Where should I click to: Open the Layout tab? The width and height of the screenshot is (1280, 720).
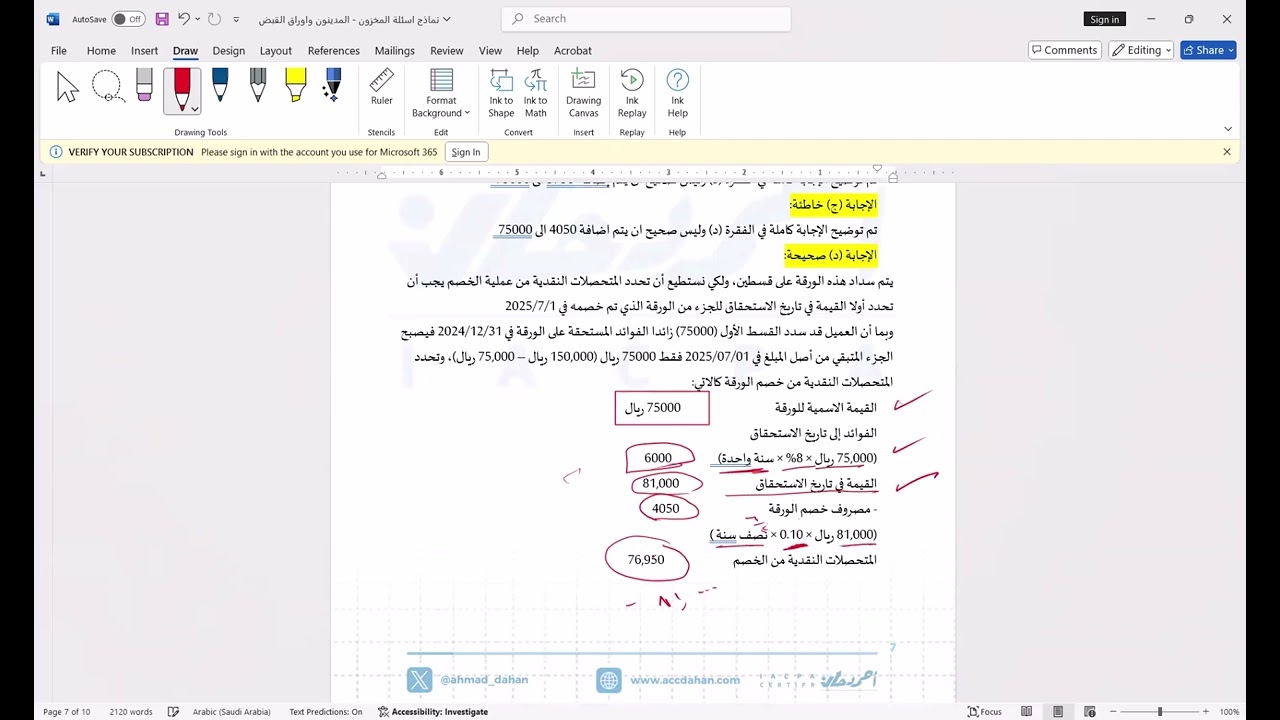tap(276, 51)
